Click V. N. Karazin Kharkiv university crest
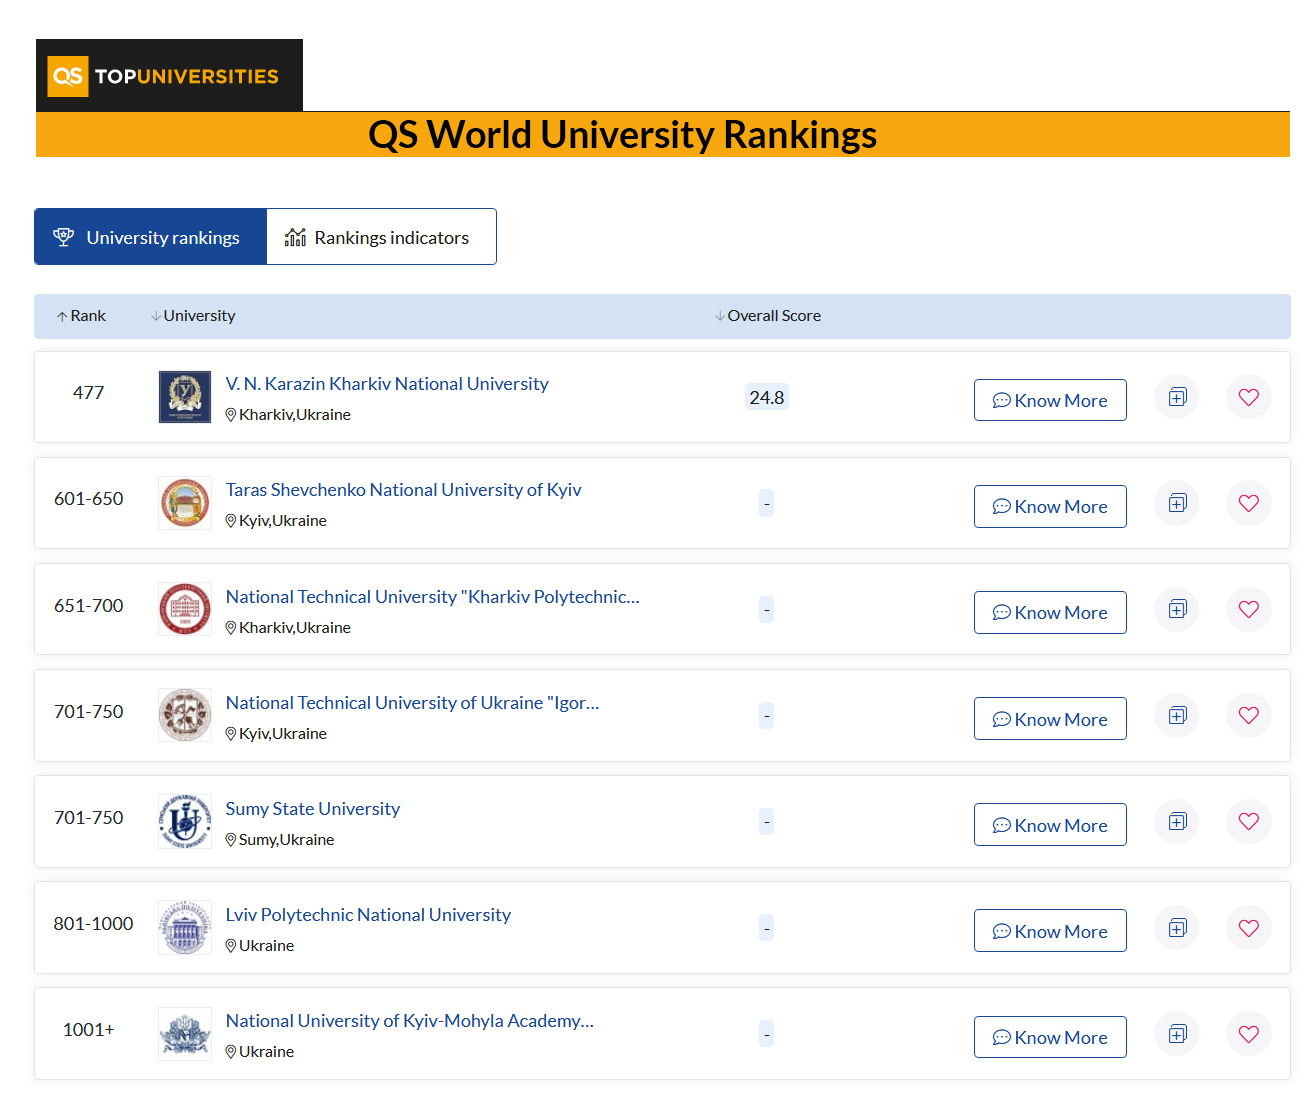Image resolution: width=1314 pixels, height=1109 pixels. (185, 397)
